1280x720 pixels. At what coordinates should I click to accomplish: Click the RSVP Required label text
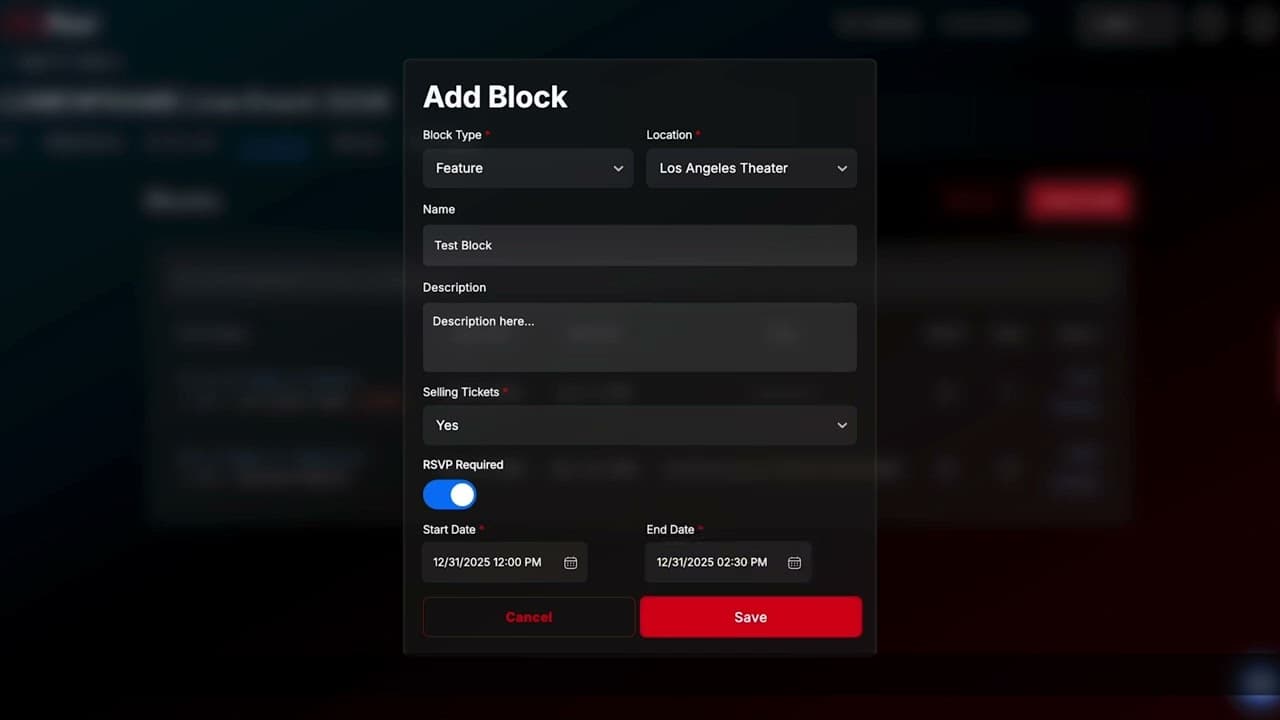click(x=463, y=465)
